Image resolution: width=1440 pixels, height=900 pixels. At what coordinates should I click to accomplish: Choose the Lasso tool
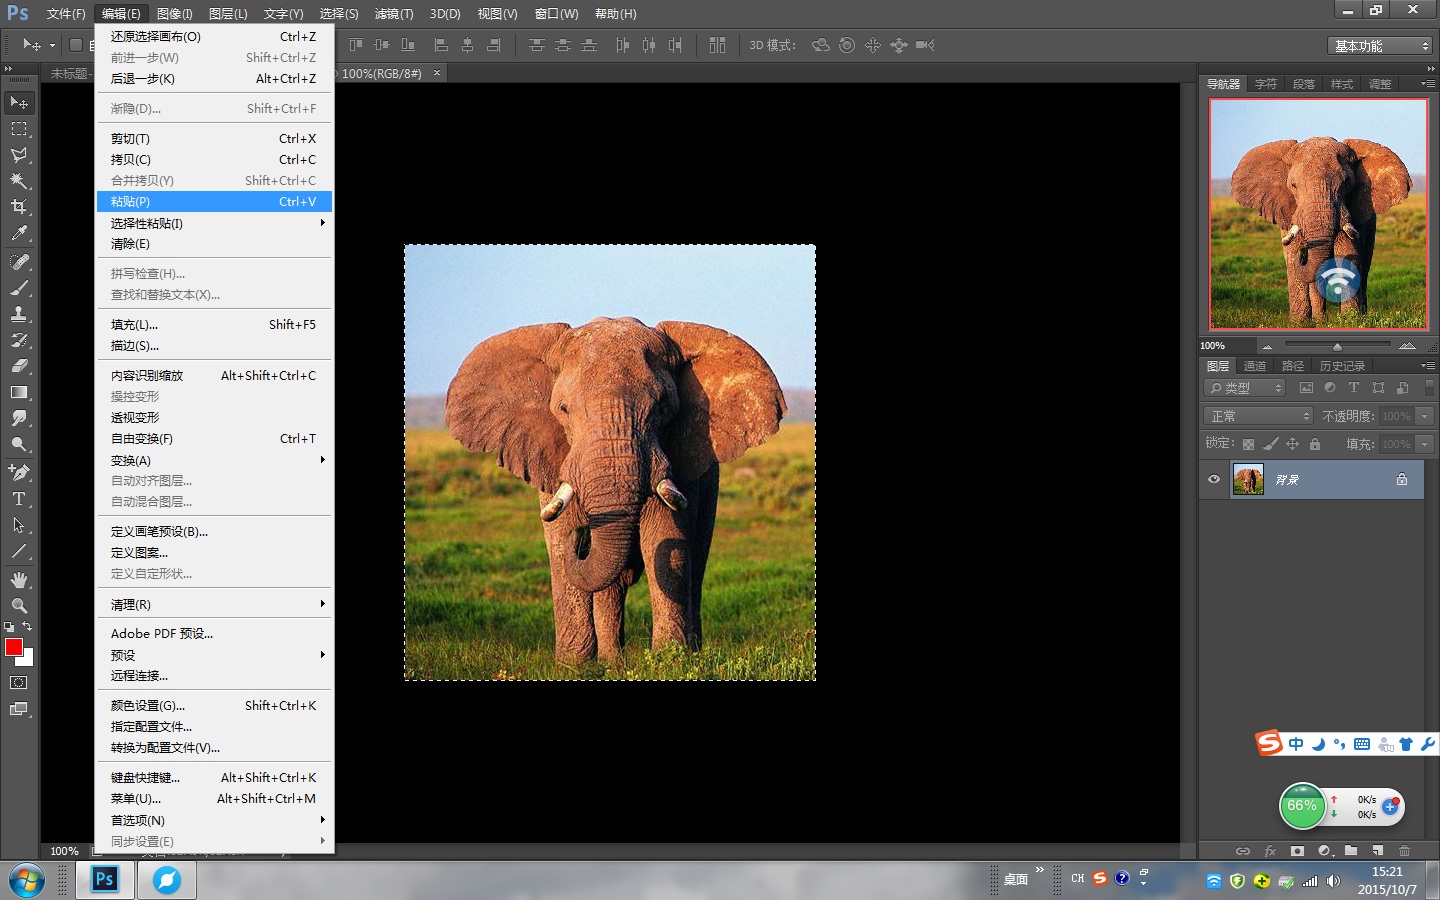coord(19,155)
